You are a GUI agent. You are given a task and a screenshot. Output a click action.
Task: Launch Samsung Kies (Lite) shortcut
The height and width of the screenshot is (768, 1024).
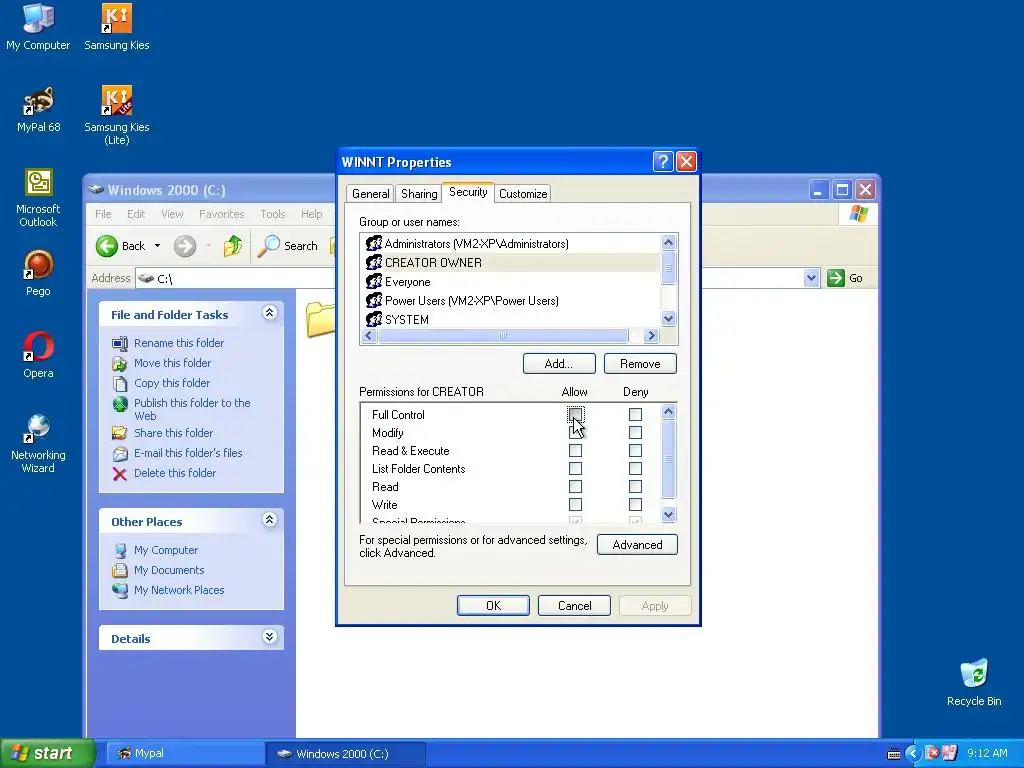pyautogui.click(x=117, y=116)
